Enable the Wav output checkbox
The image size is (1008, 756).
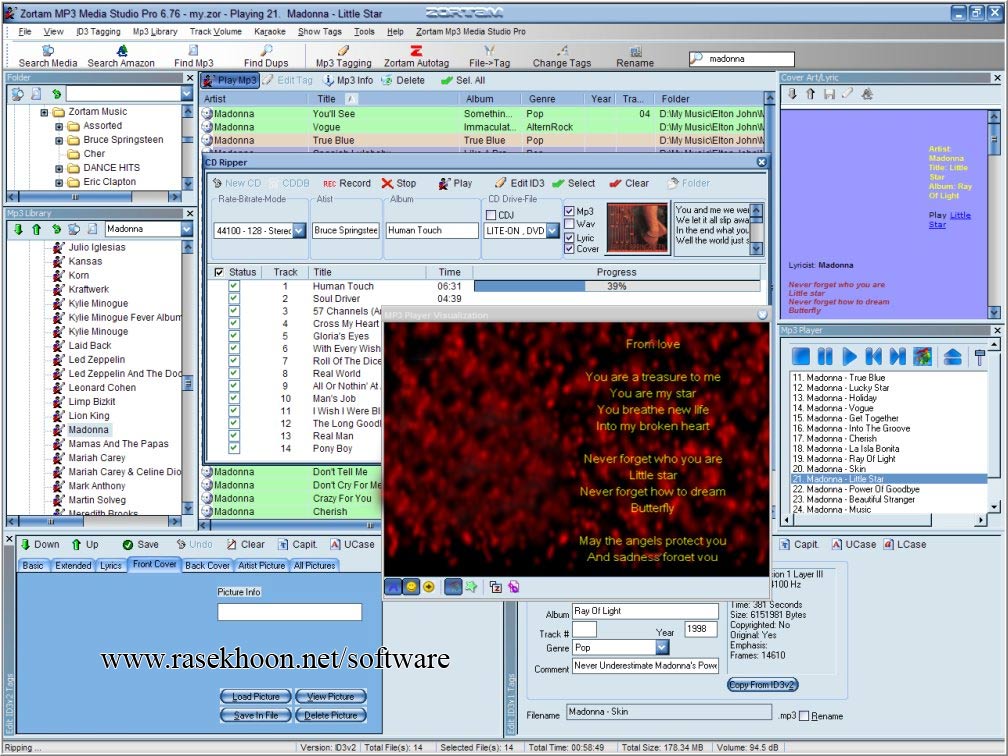coord(570,225)
